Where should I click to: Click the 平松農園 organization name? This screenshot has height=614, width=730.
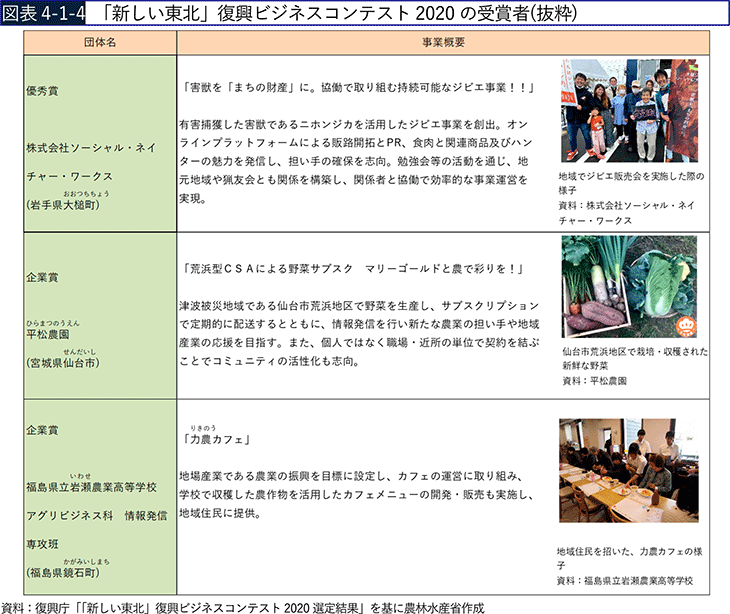(47, 334)
